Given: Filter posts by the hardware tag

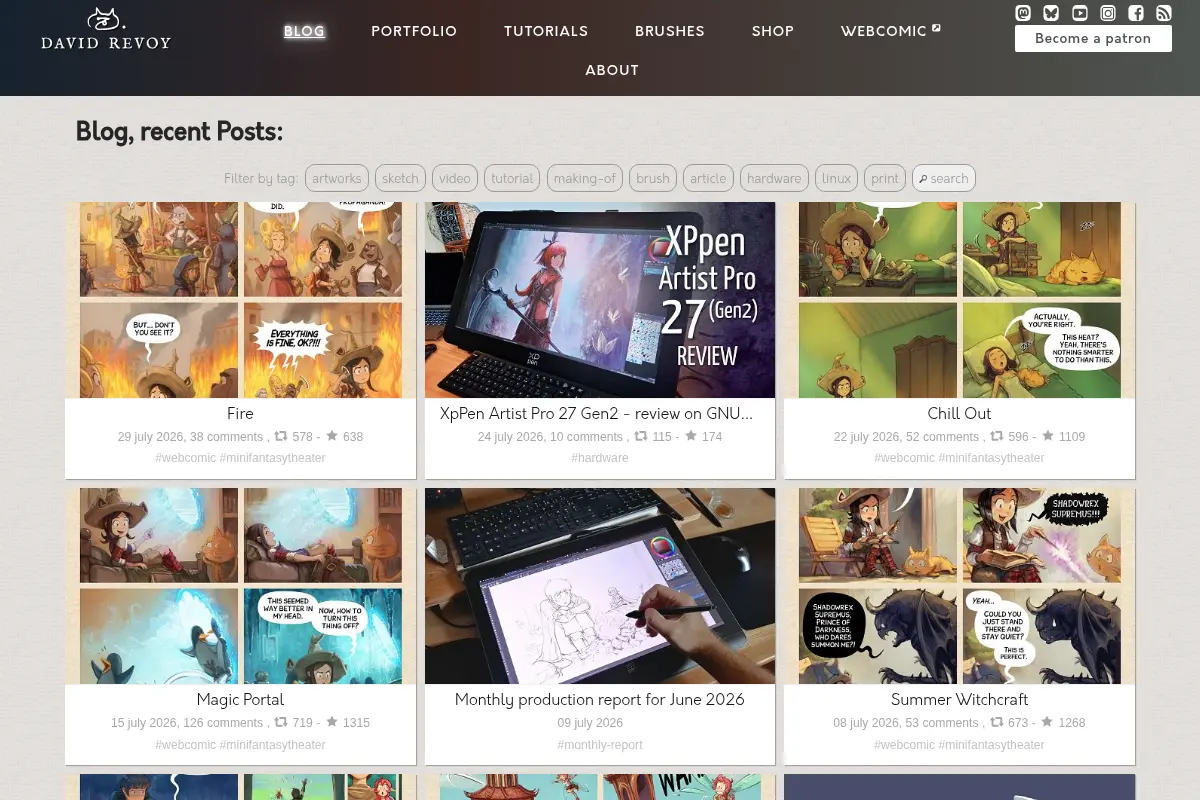Looking at the screenshot, I should (x=774, y=178).
